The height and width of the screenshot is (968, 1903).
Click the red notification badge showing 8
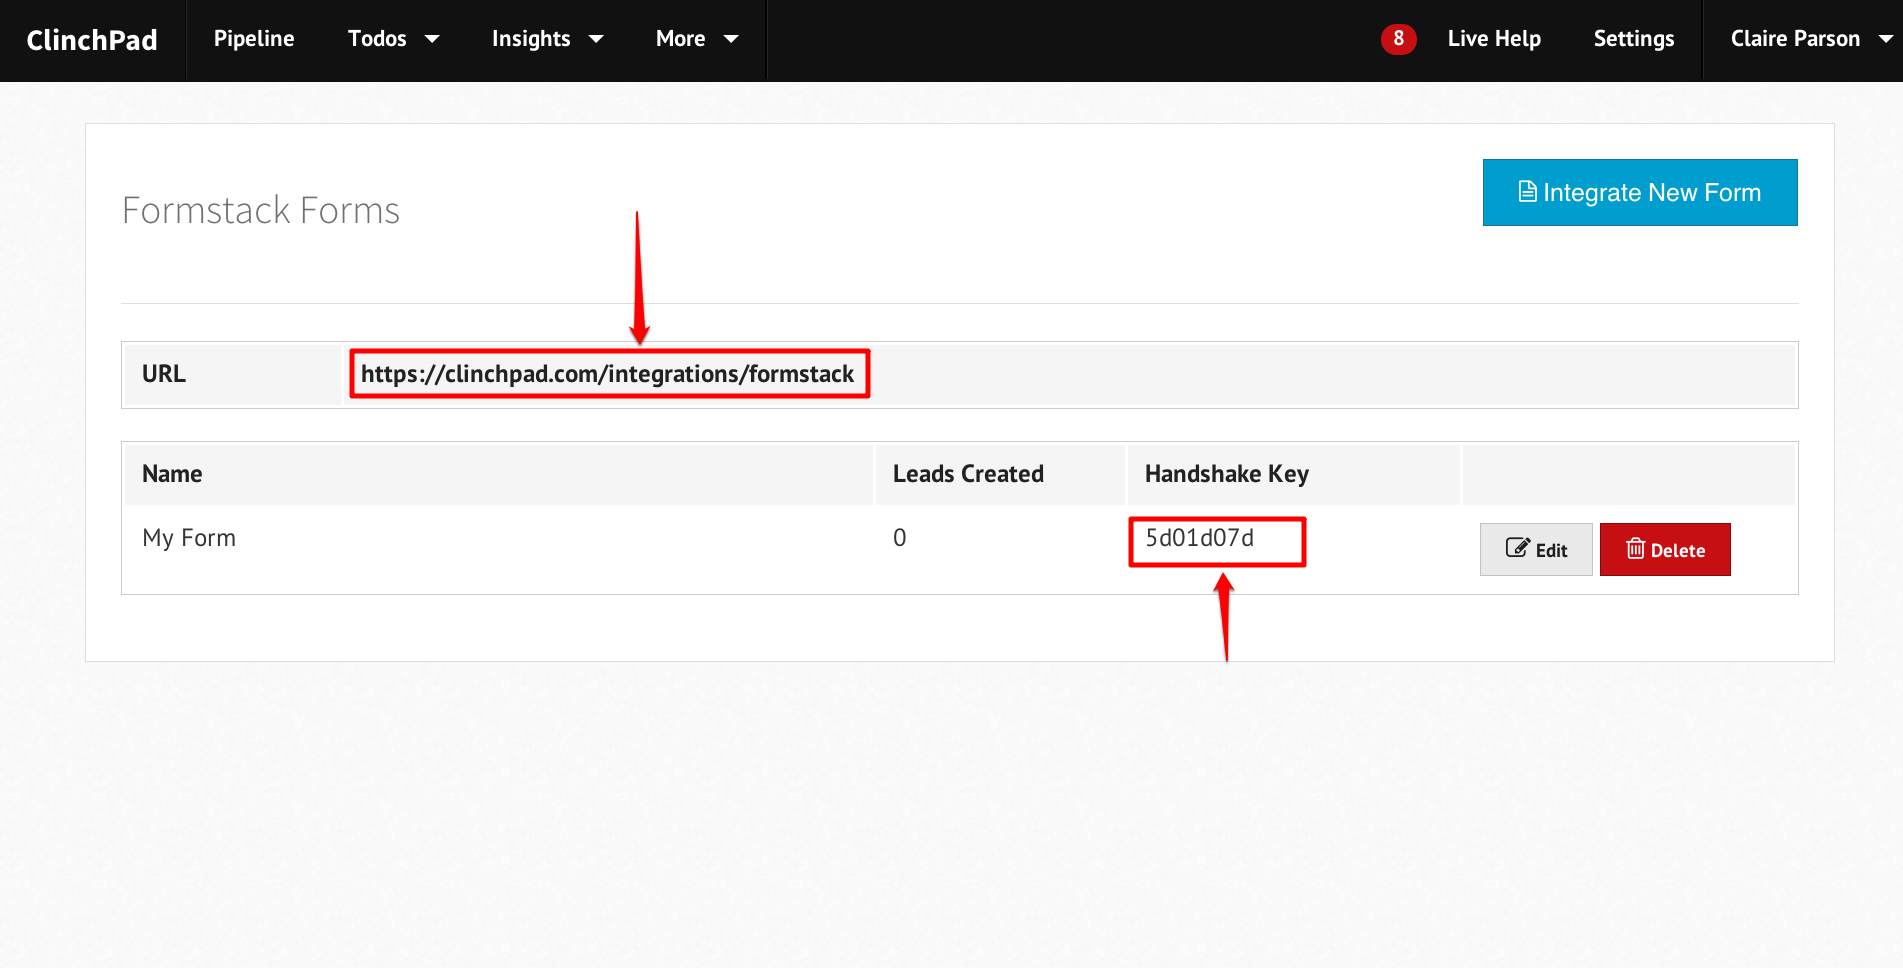(1398, 39)
